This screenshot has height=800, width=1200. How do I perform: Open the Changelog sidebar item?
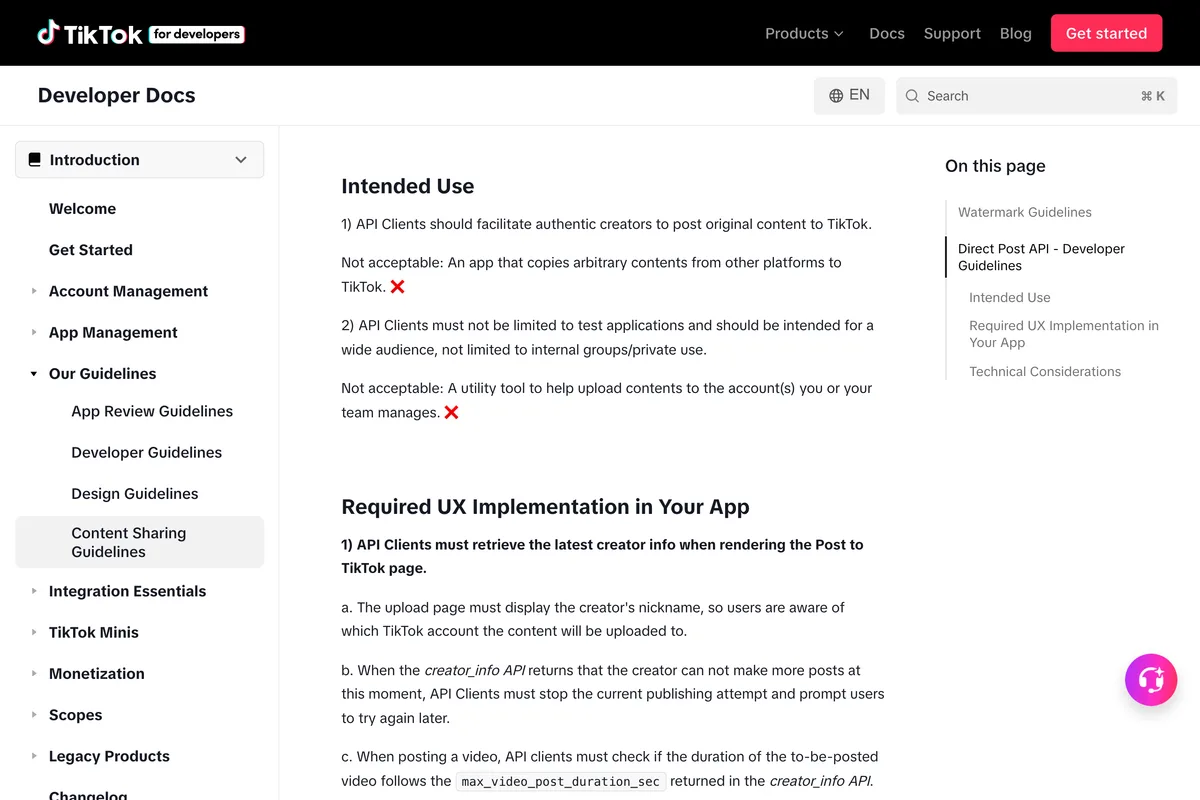88,794
